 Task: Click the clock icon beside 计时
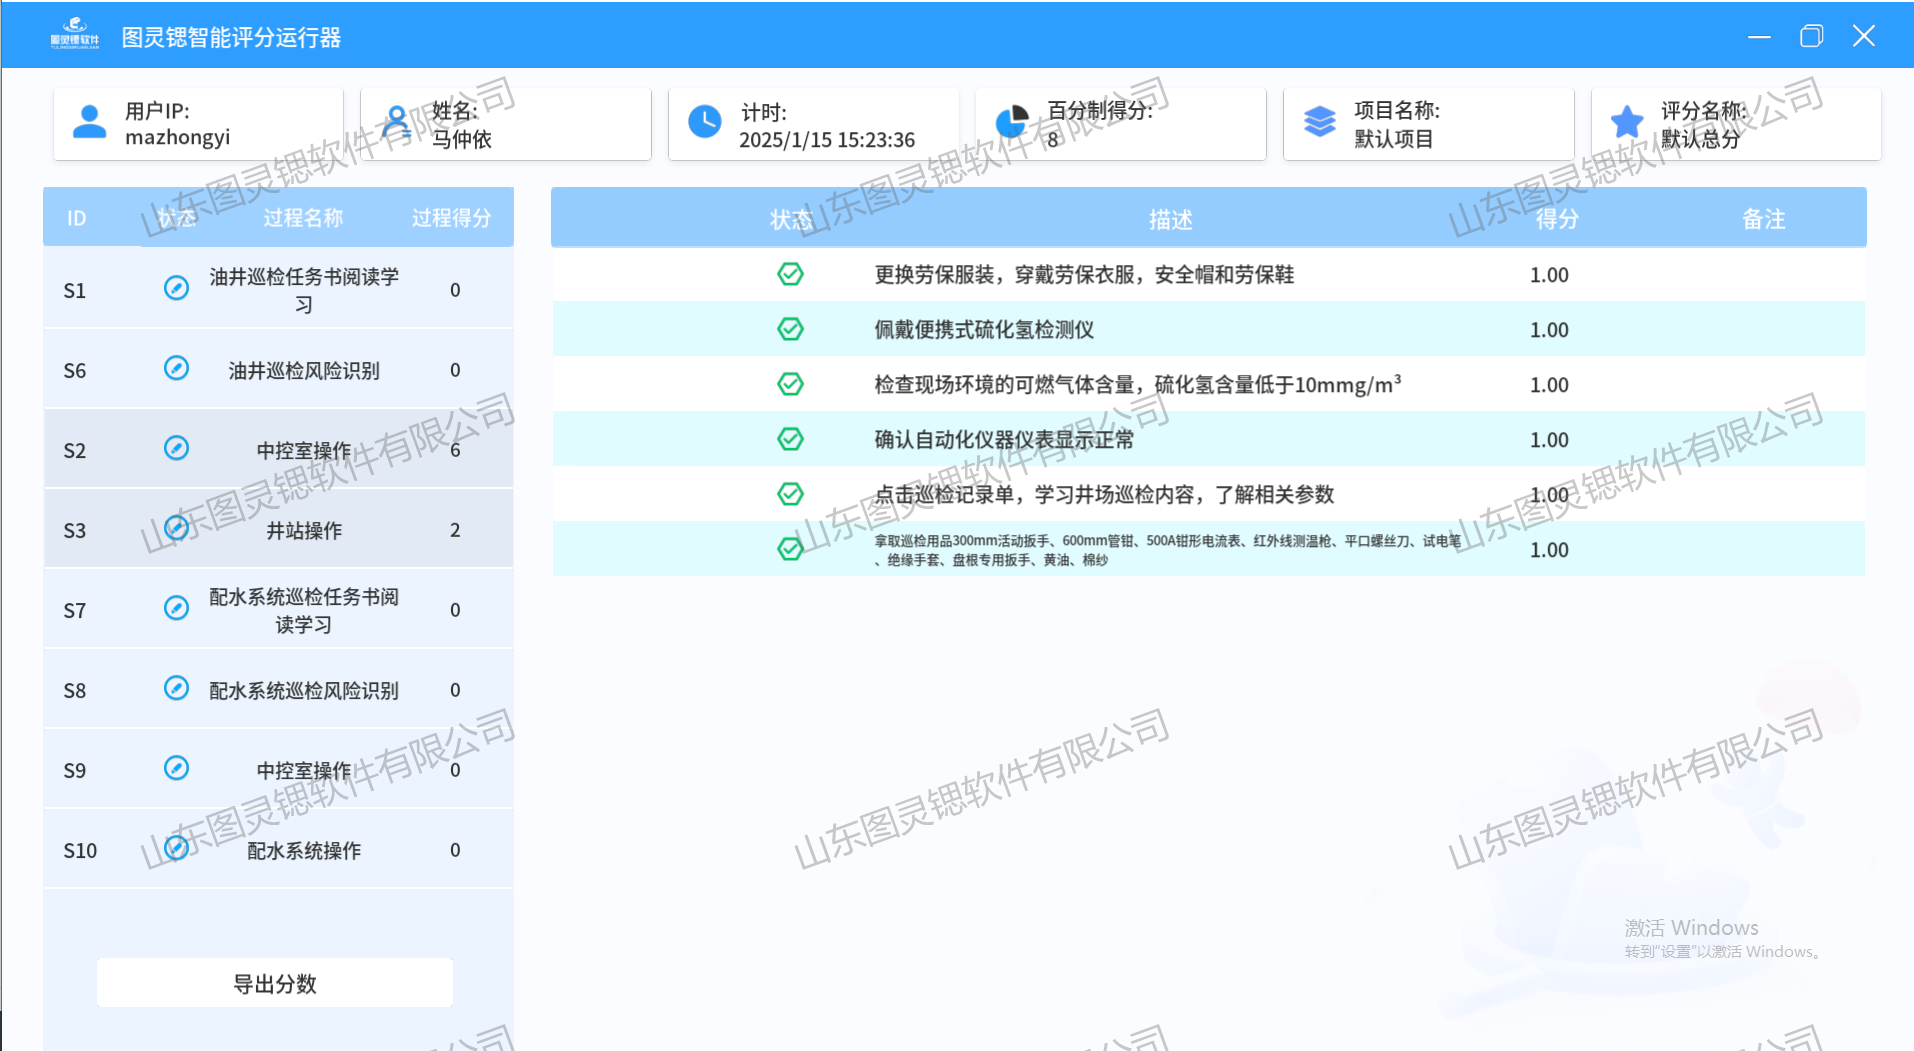[x=705, y=122]
